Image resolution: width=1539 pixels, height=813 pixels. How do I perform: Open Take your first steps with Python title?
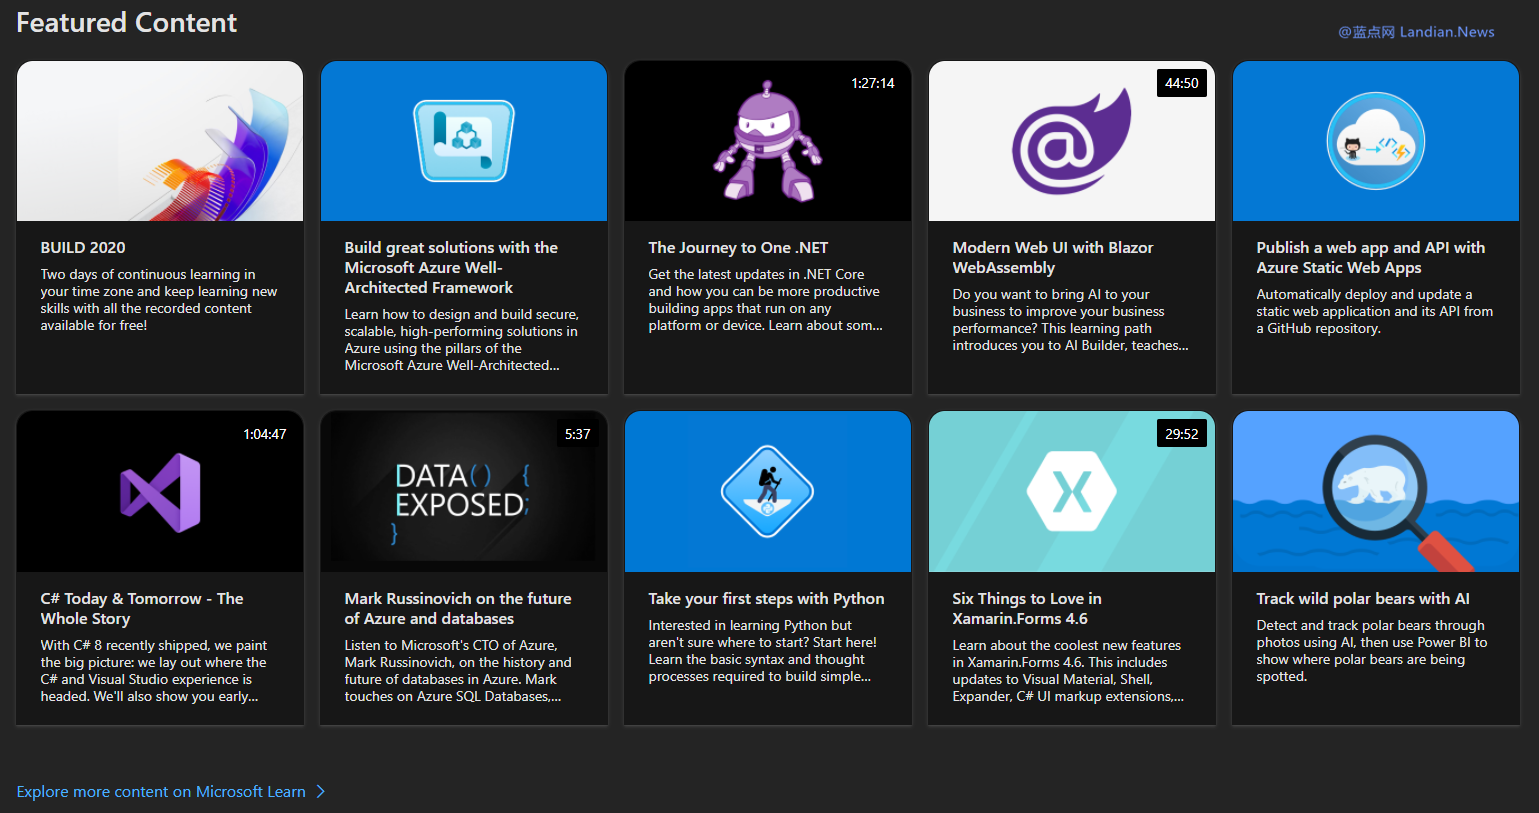click(766, 599)
